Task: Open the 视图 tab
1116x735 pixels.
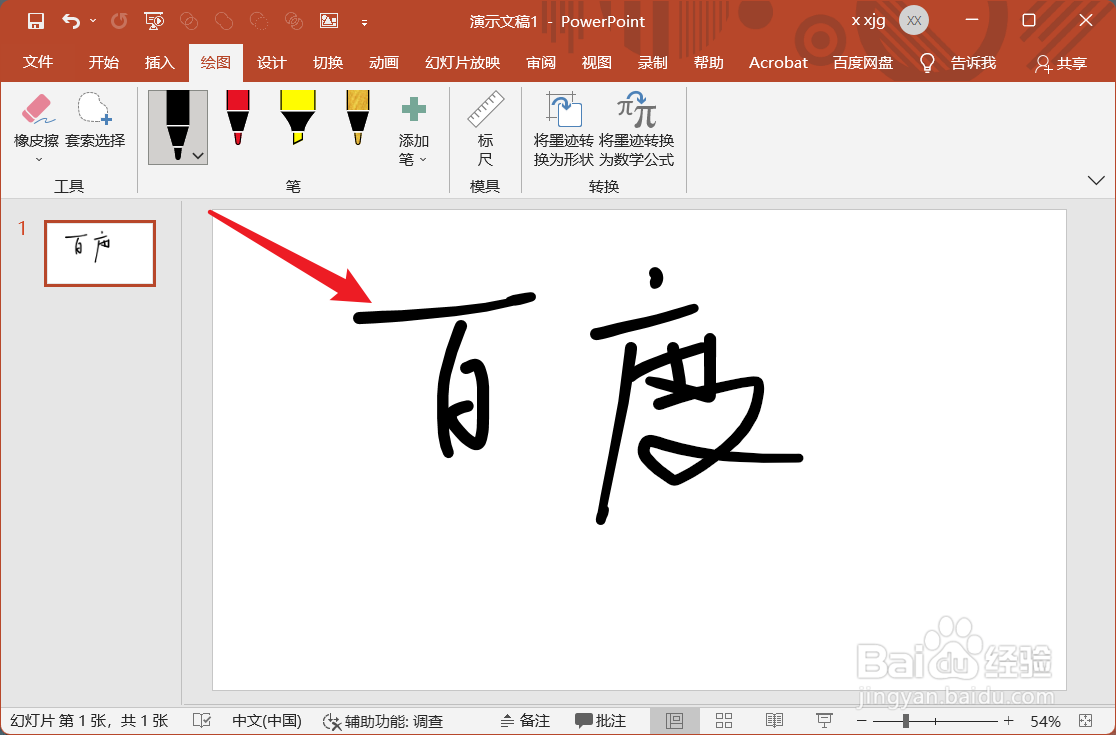Action: click(x=596, y=63)
